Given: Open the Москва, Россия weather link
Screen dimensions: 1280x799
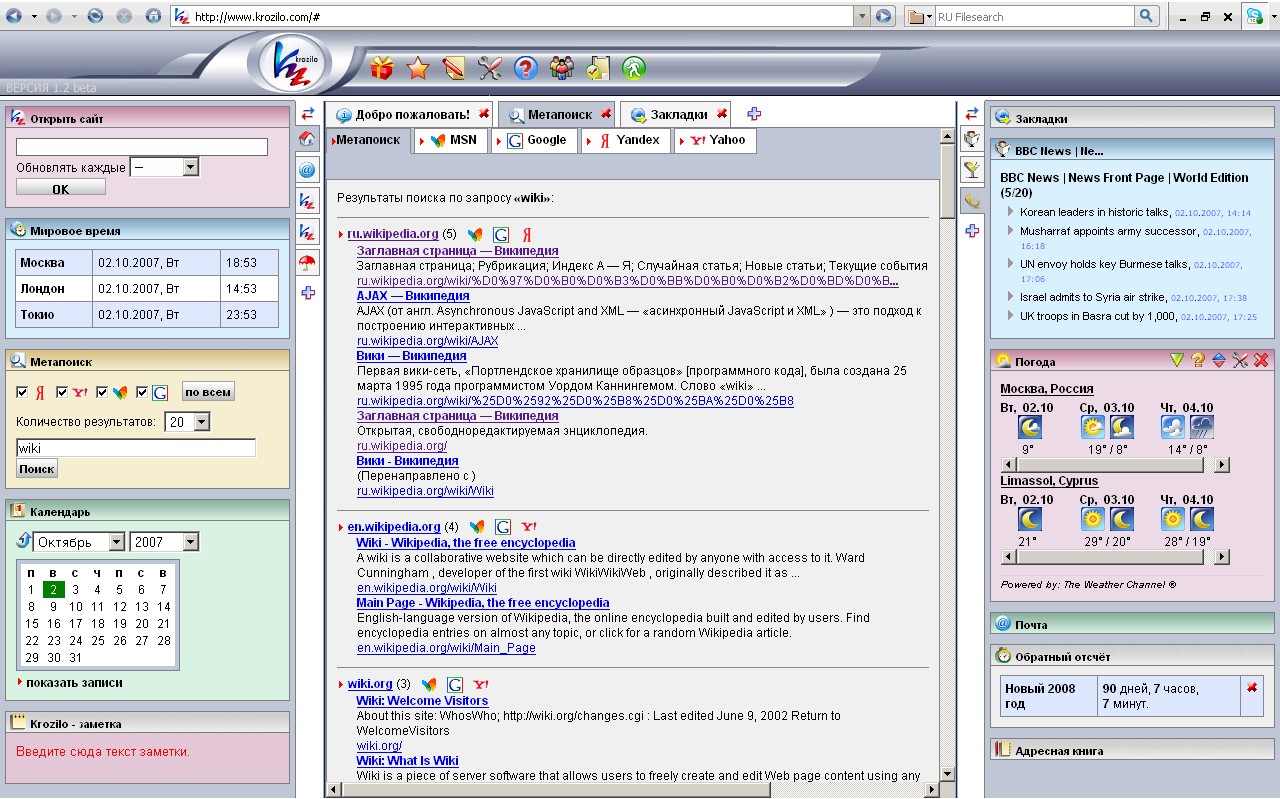Looking at the screenshot, I should coord(1047,389).
